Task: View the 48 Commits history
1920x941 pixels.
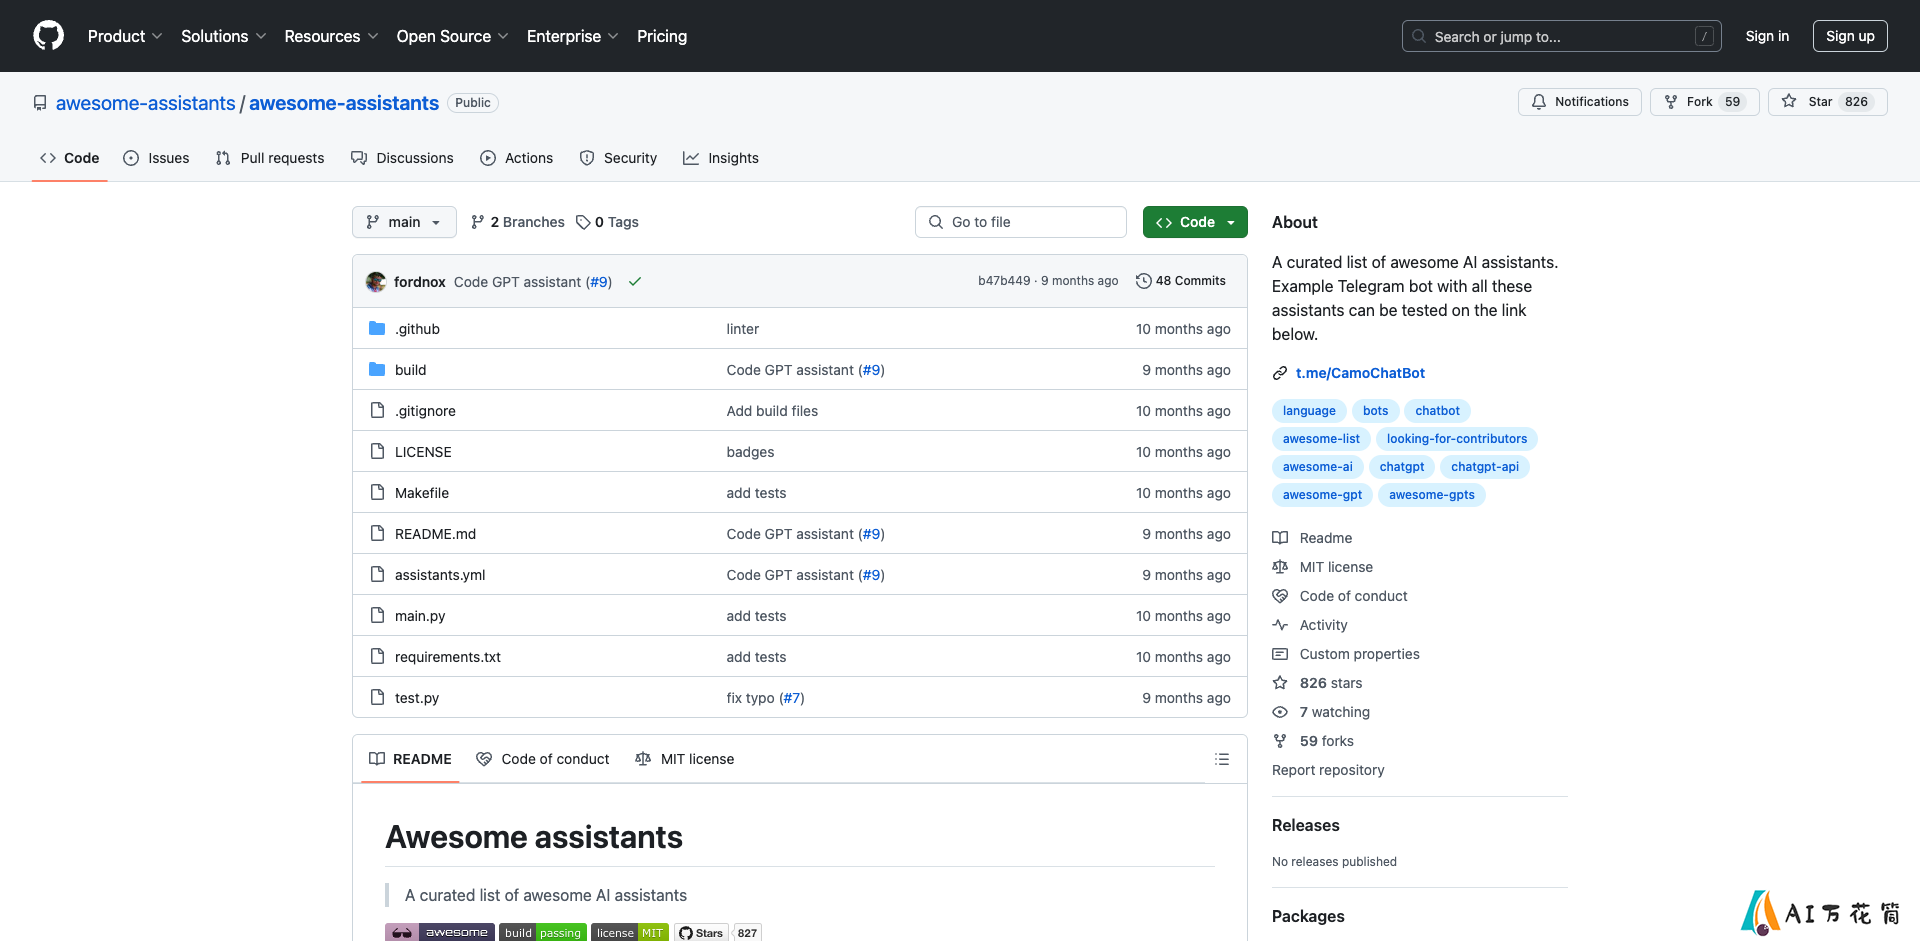Action: [1181, 281]
